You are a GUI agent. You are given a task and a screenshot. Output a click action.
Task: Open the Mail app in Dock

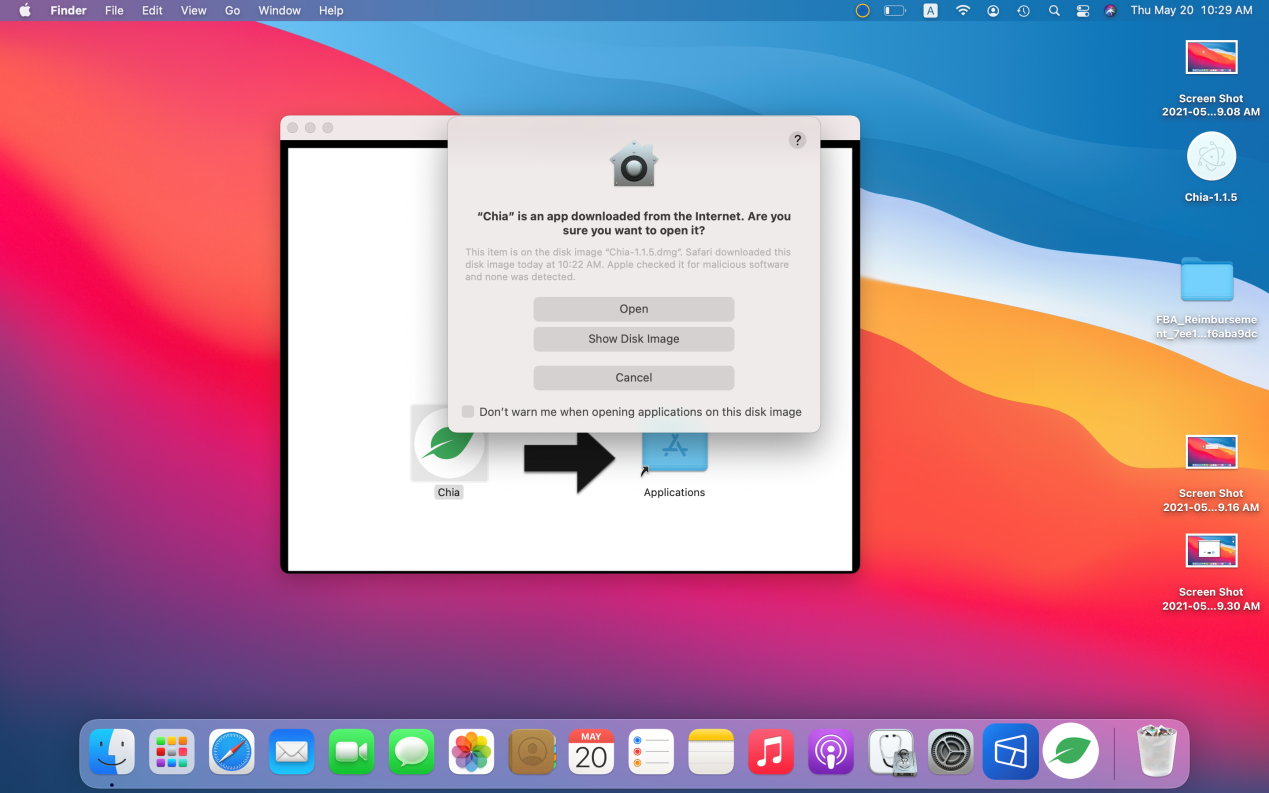[x=292, y=752]
